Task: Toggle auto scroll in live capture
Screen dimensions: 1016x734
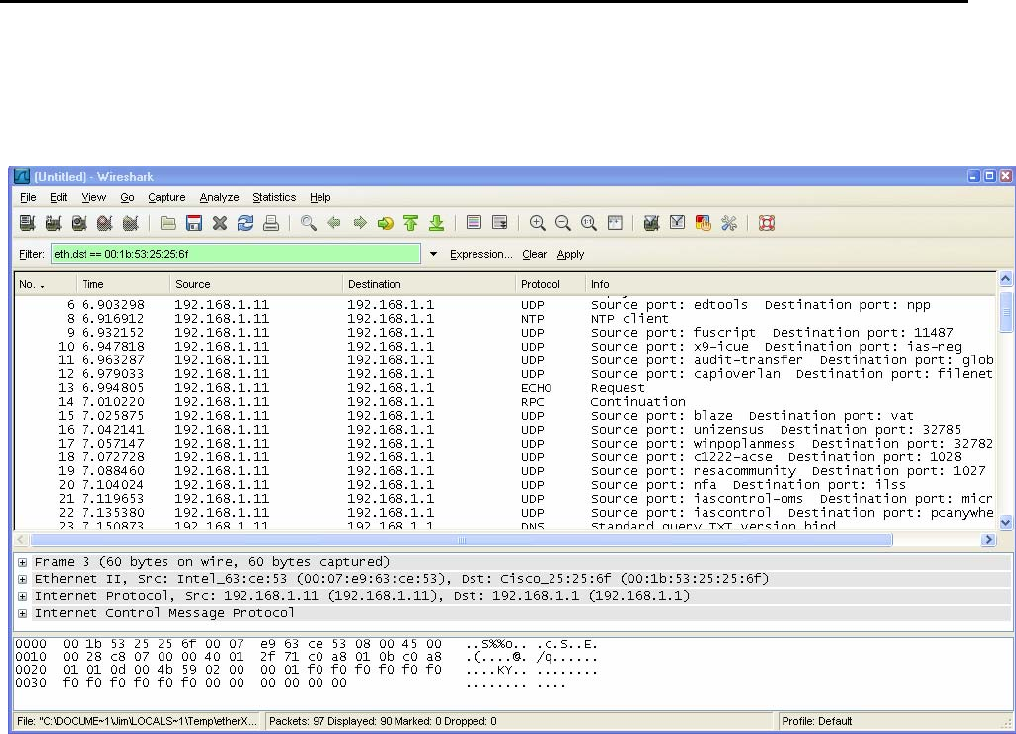Action: tap(500, 224)
